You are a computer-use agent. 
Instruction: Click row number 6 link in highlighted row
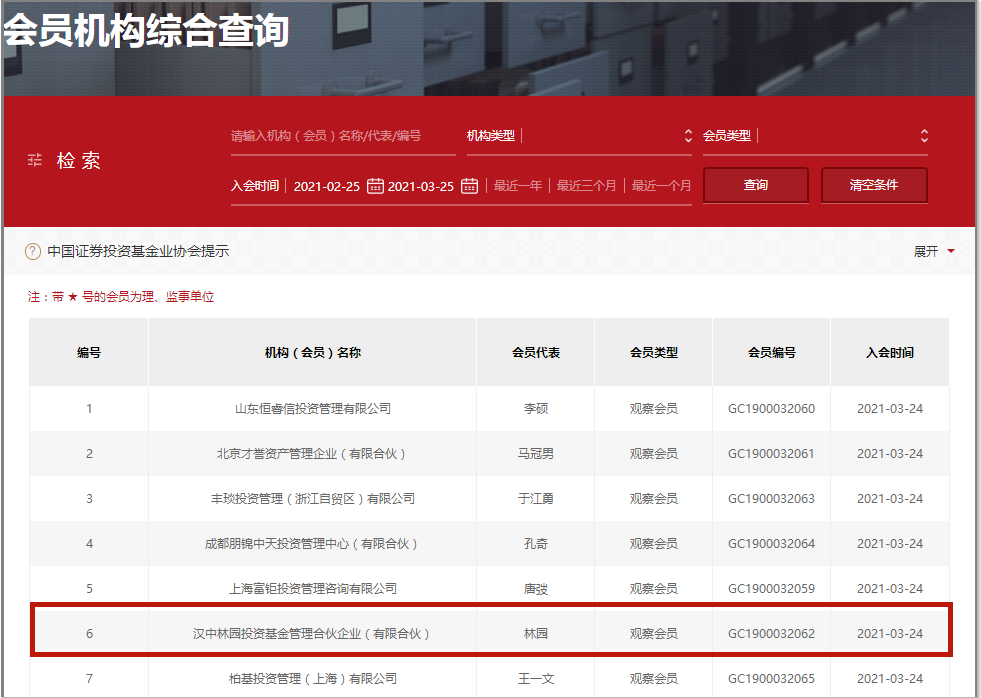pos(88,634)
